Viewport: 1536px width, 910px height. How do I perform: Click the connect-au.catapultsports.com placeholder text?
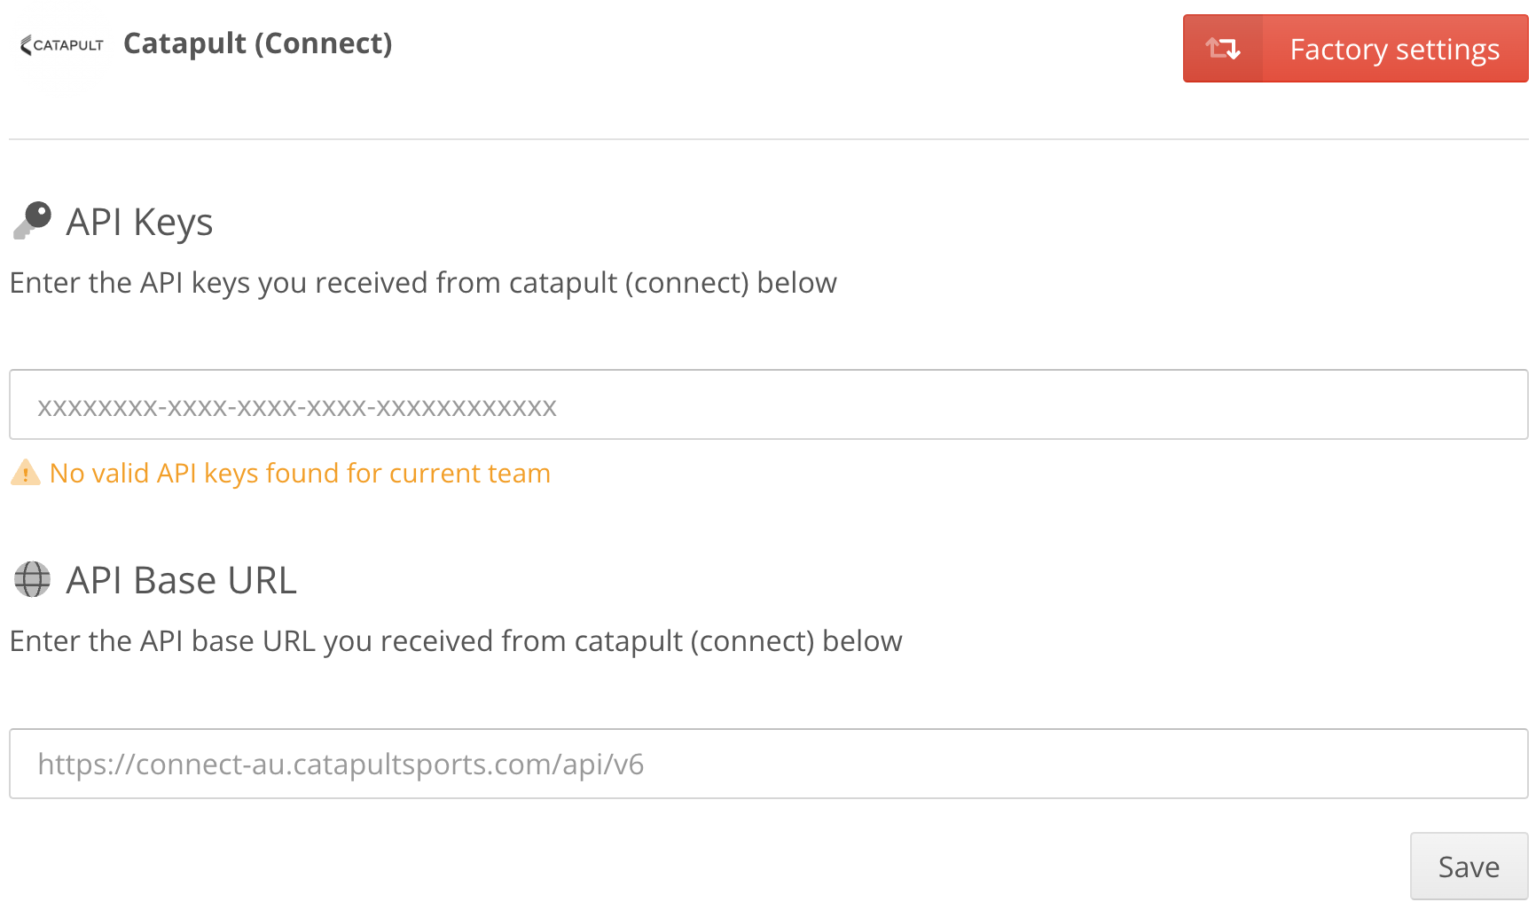click(x=341, y=764)
